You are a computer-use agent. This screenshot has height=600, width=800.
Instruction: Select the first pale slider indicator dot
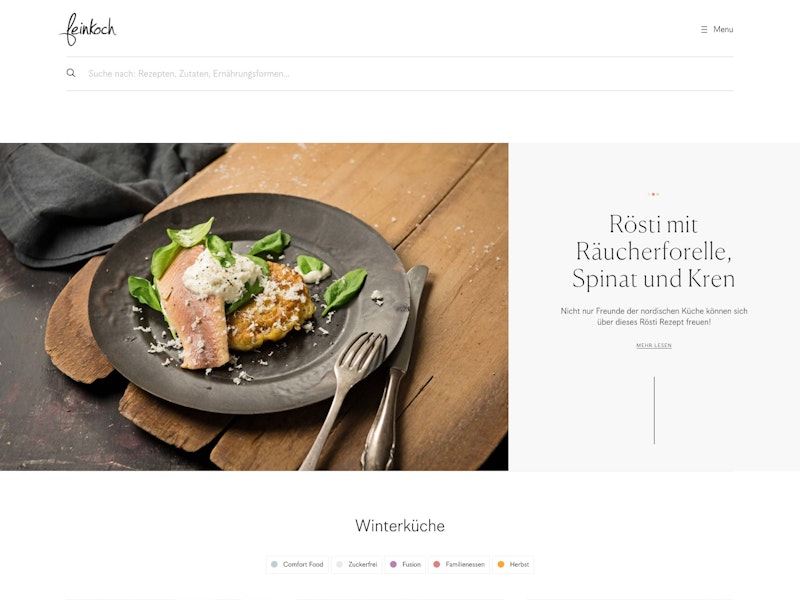[649, 194]
